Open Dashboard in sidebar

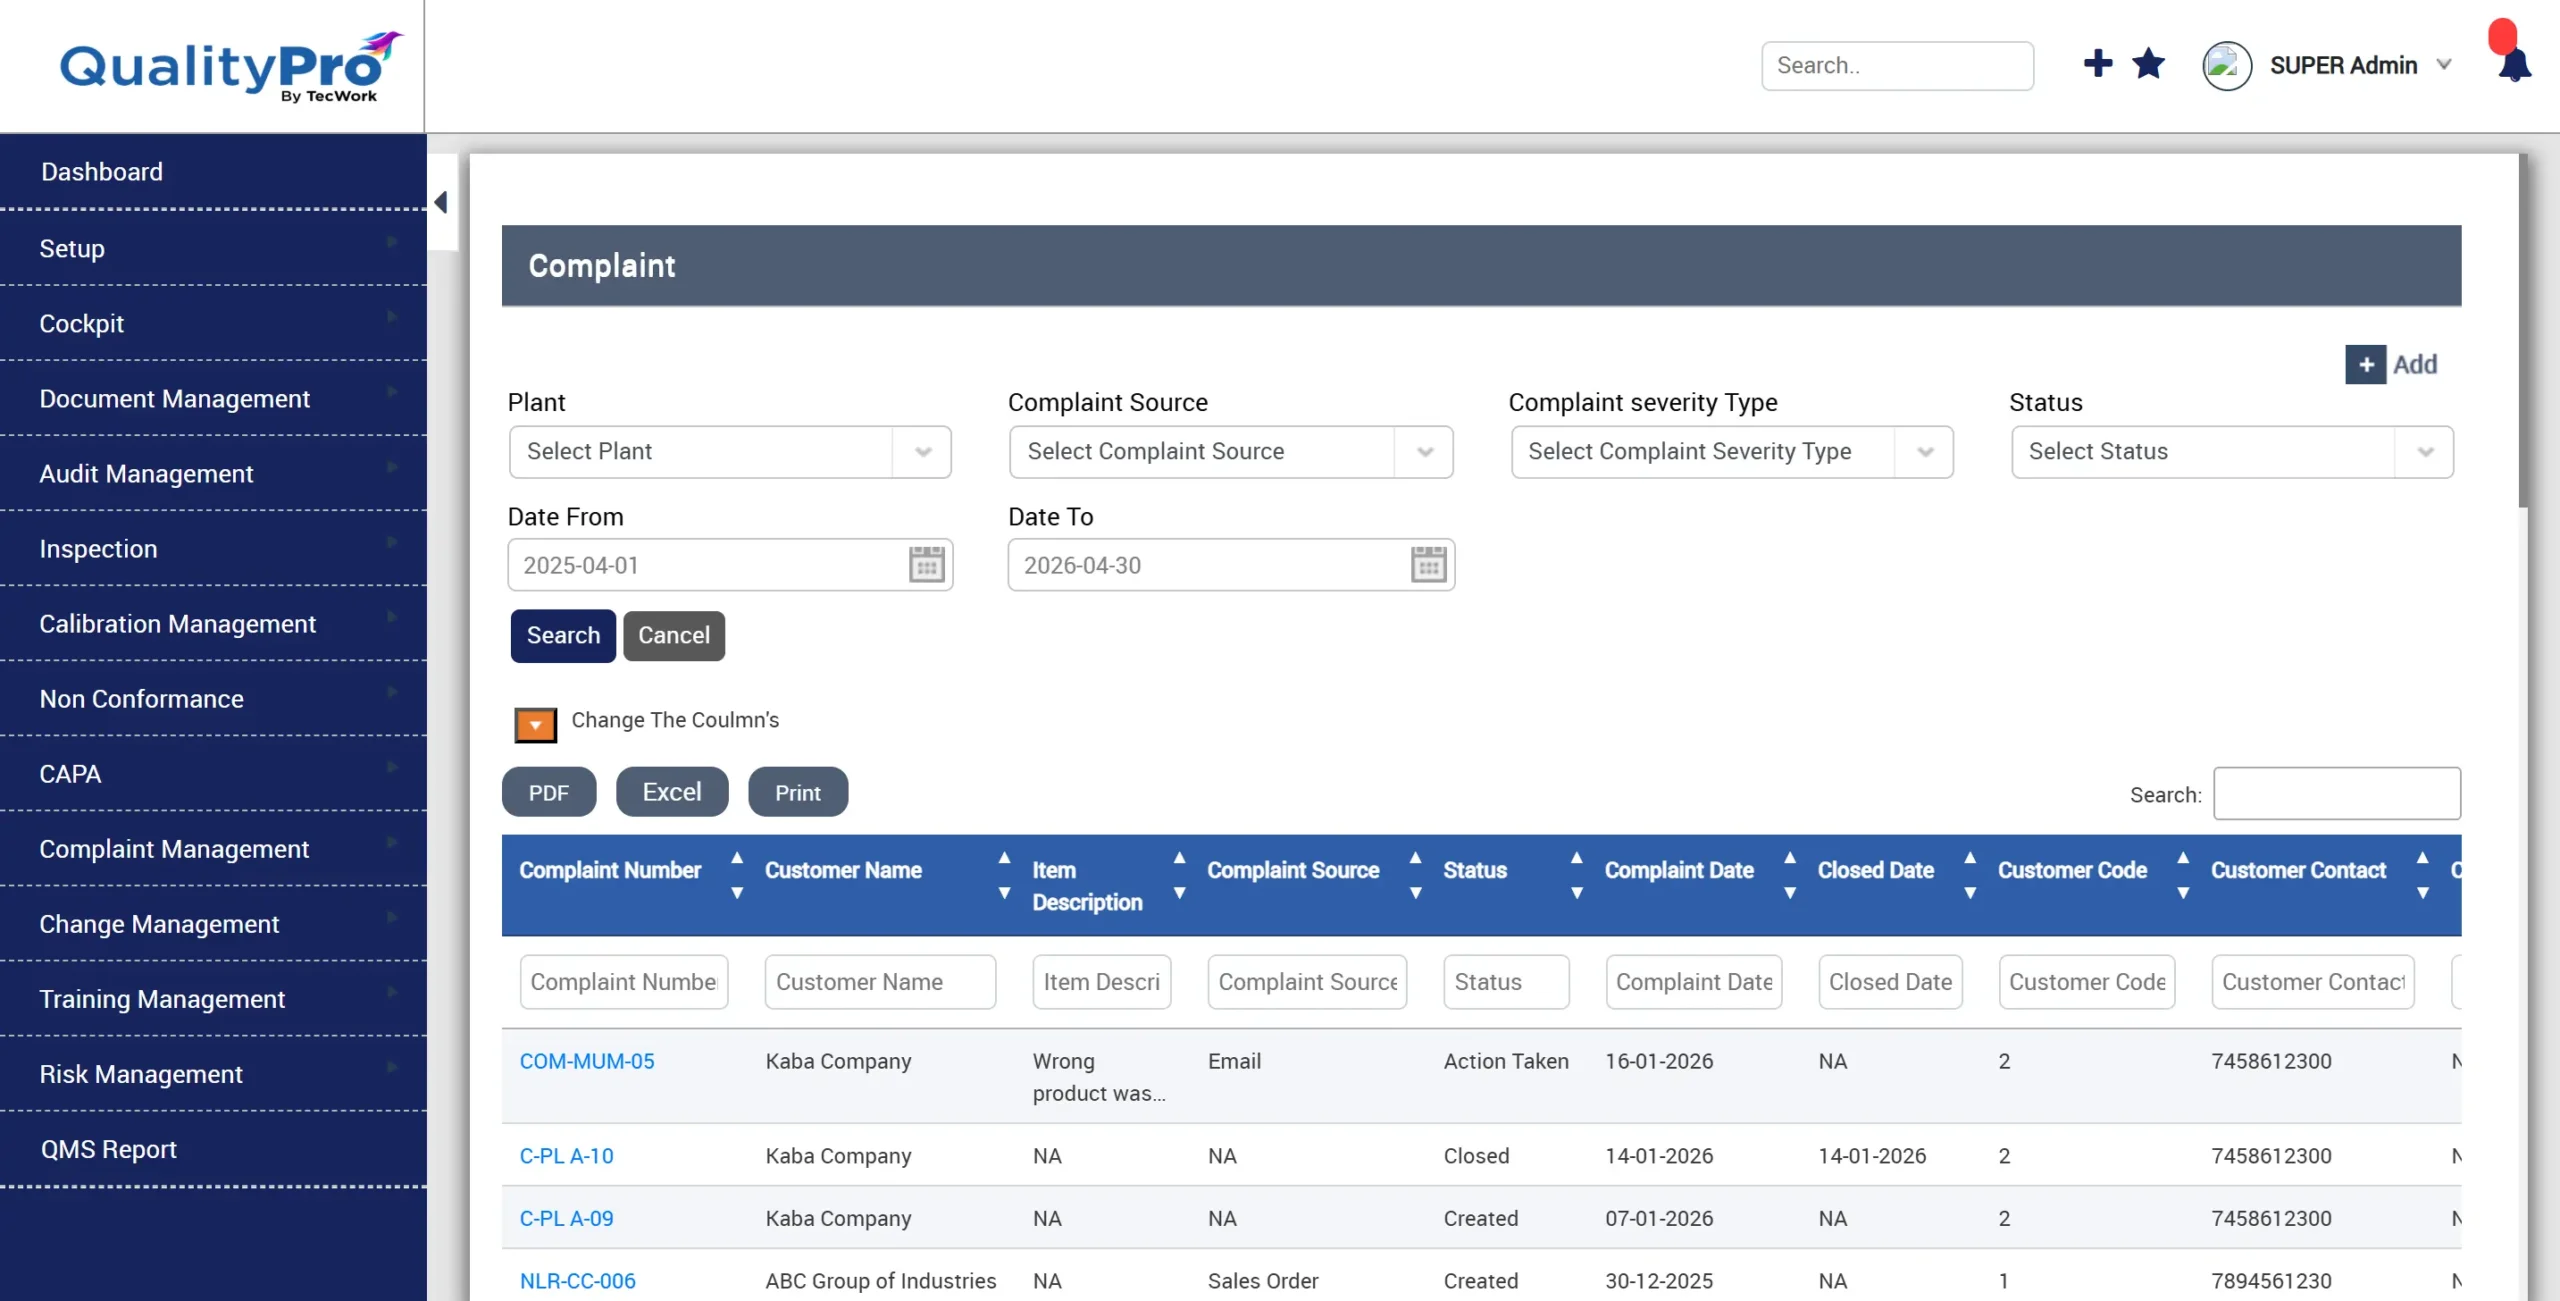tap(213, 171)
